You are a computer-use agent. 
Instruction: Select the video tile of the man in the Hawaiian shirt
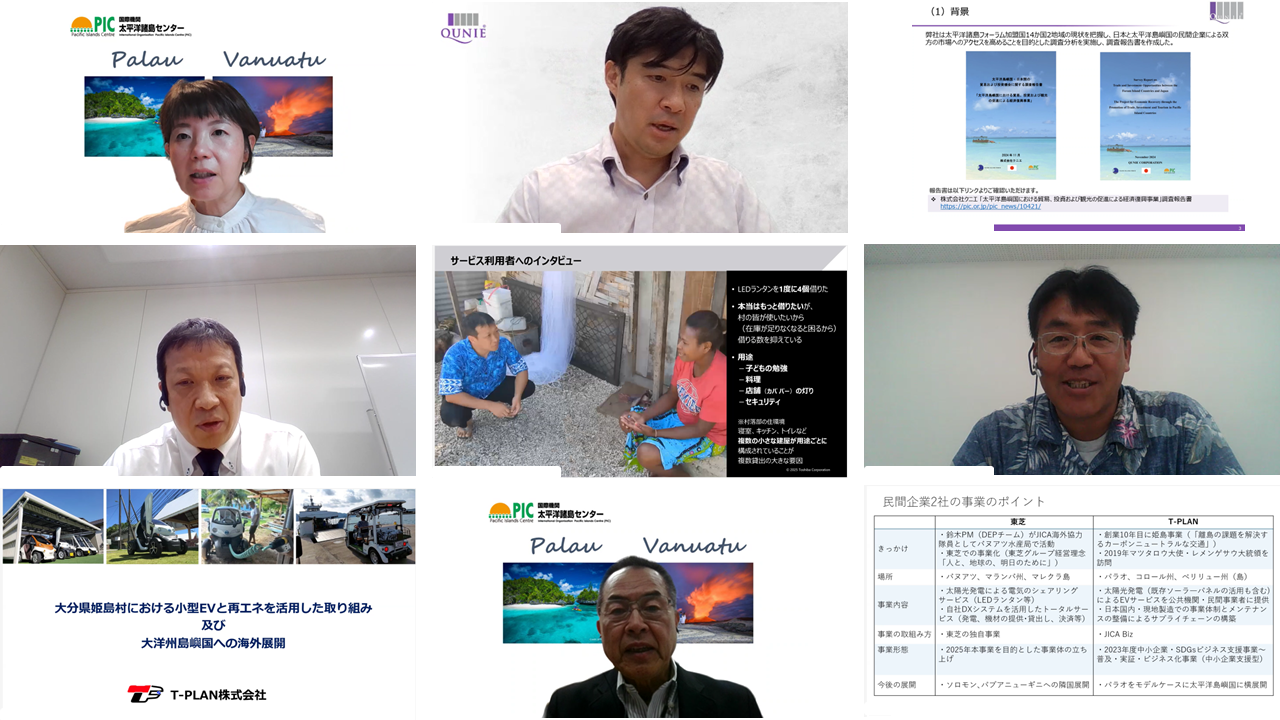coord(1072,359)
